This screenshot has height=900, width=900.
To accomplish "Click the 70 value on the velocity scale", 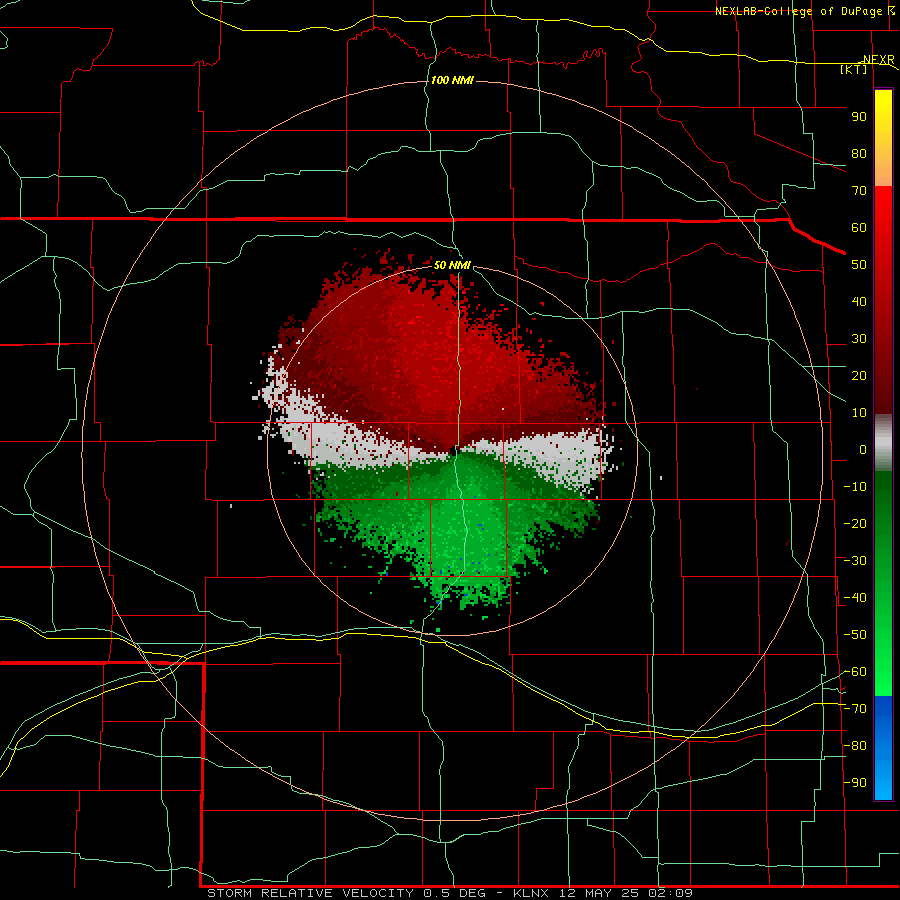I will pos(859,191).
